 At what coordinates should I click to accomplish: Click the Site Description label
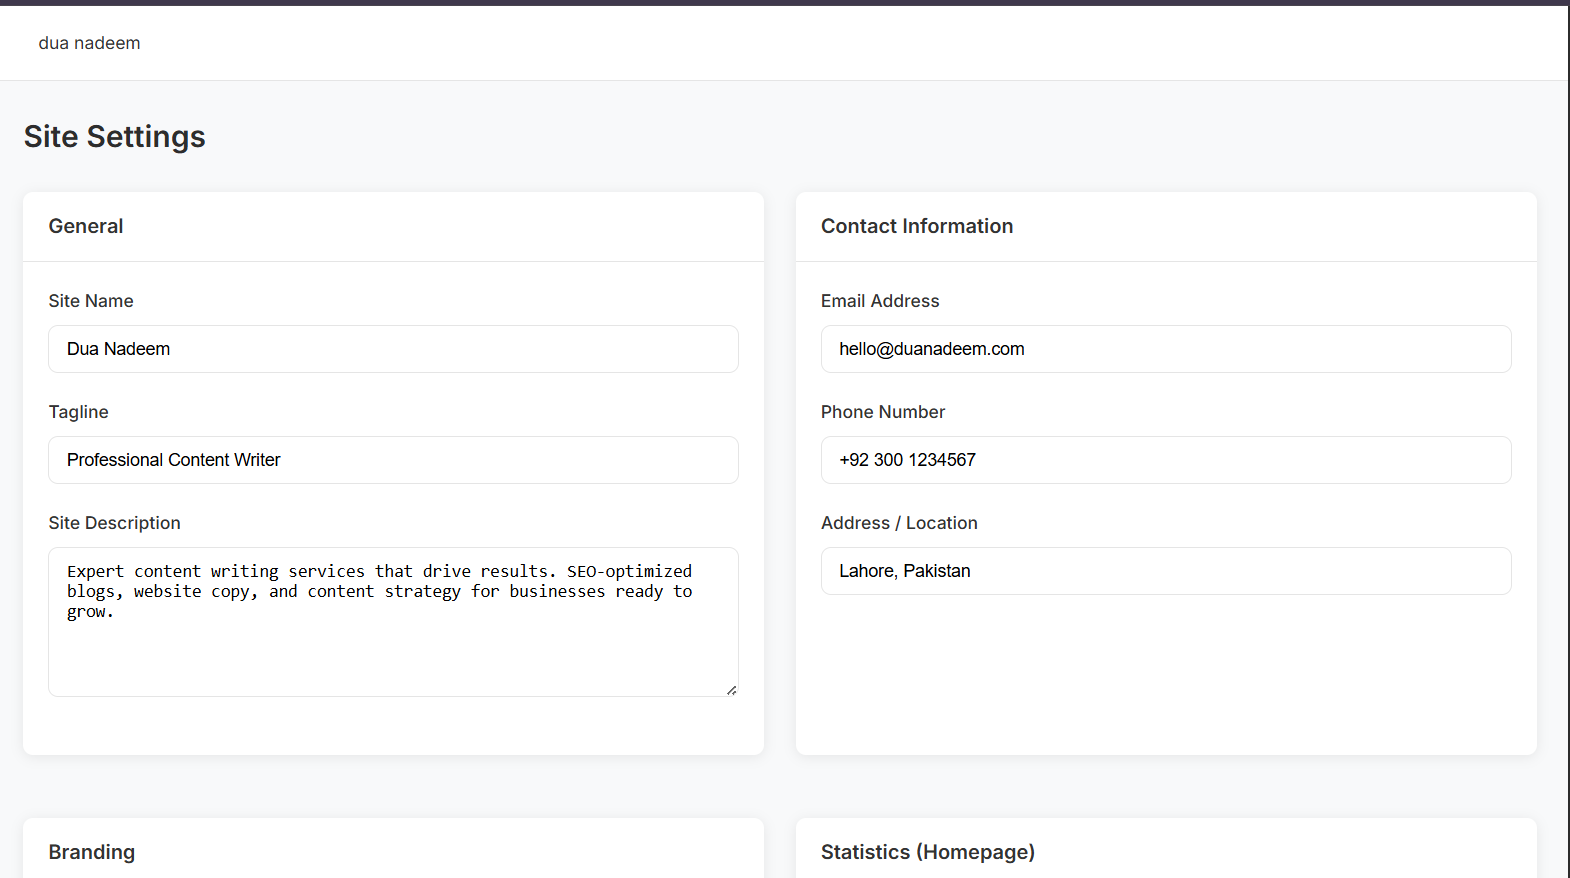click(114, 523)
